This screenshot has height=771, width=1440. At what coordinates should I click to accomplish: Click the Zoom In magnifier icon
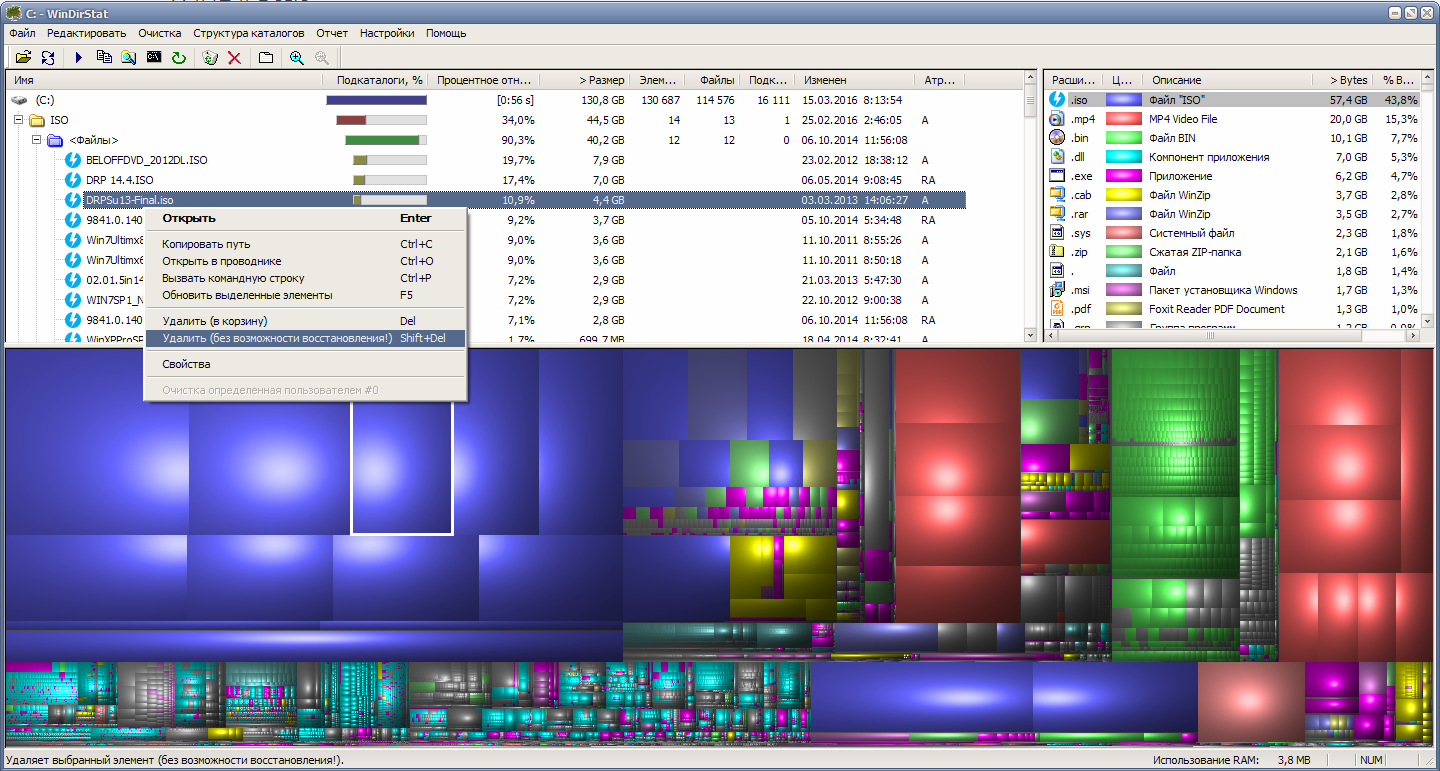tap(297, 58)
